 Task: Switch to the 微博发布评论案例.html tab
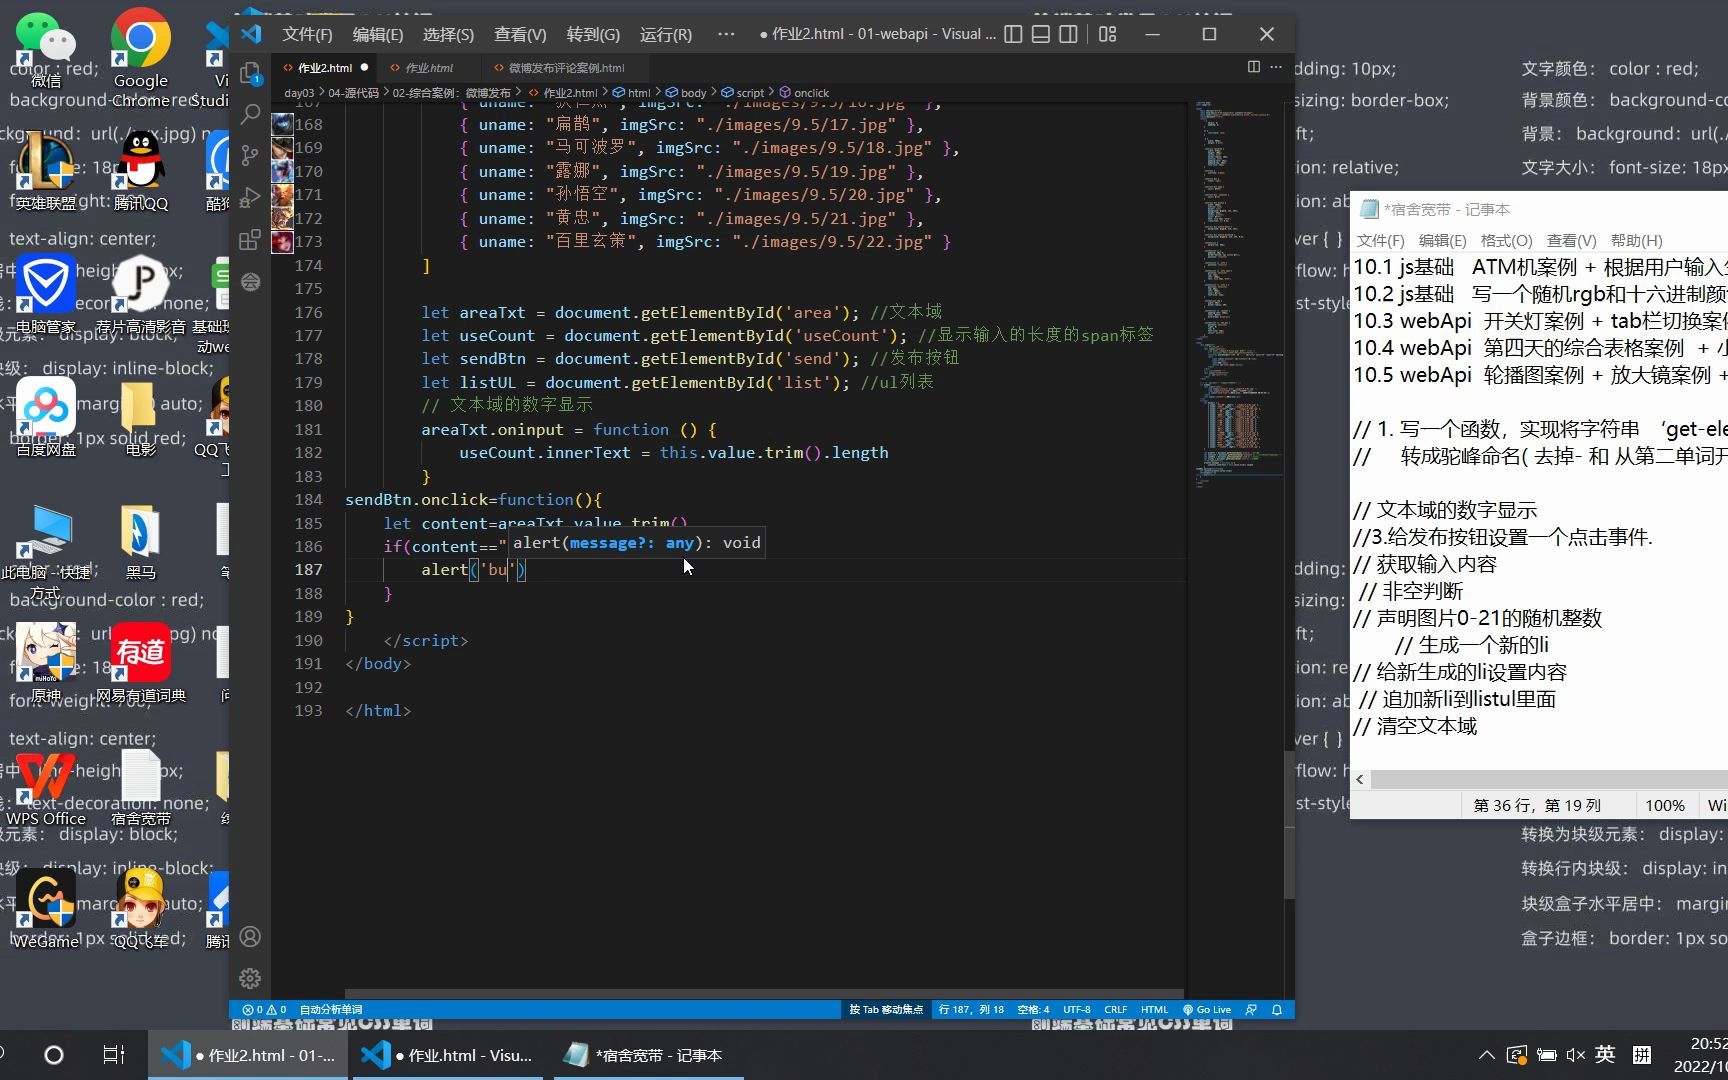(566, 68)
